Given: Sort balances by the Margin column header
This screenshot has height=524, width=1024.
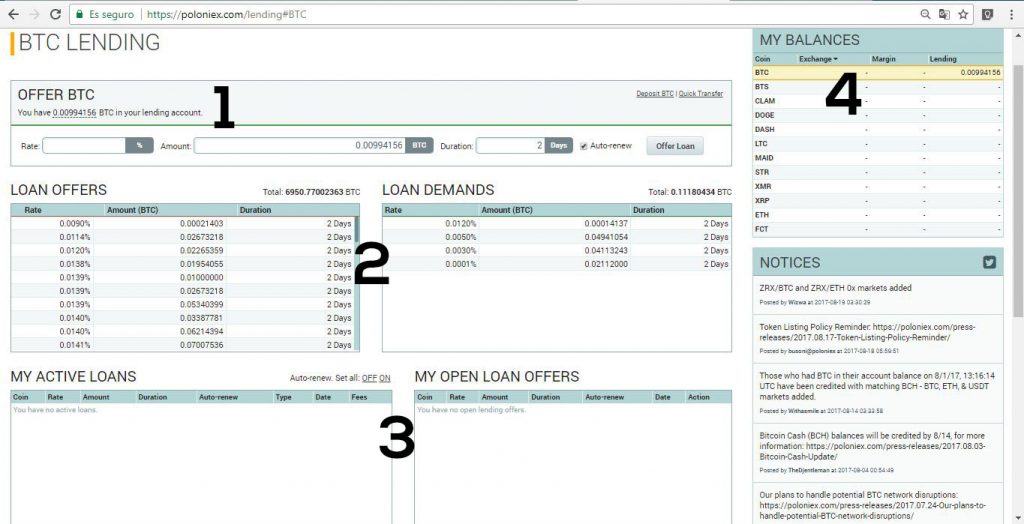Looking at the screenshot, I should (x=883, y=59).
